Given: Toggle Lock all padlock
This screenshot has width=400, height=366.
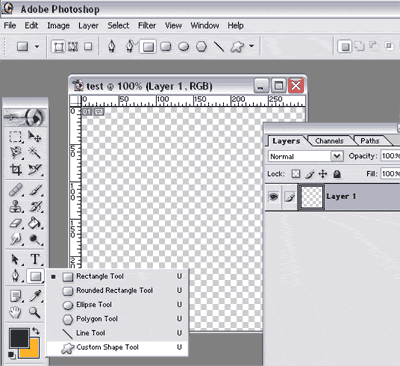Looking at the screenshot, I should pyautogui.click(x=337, y=174).
